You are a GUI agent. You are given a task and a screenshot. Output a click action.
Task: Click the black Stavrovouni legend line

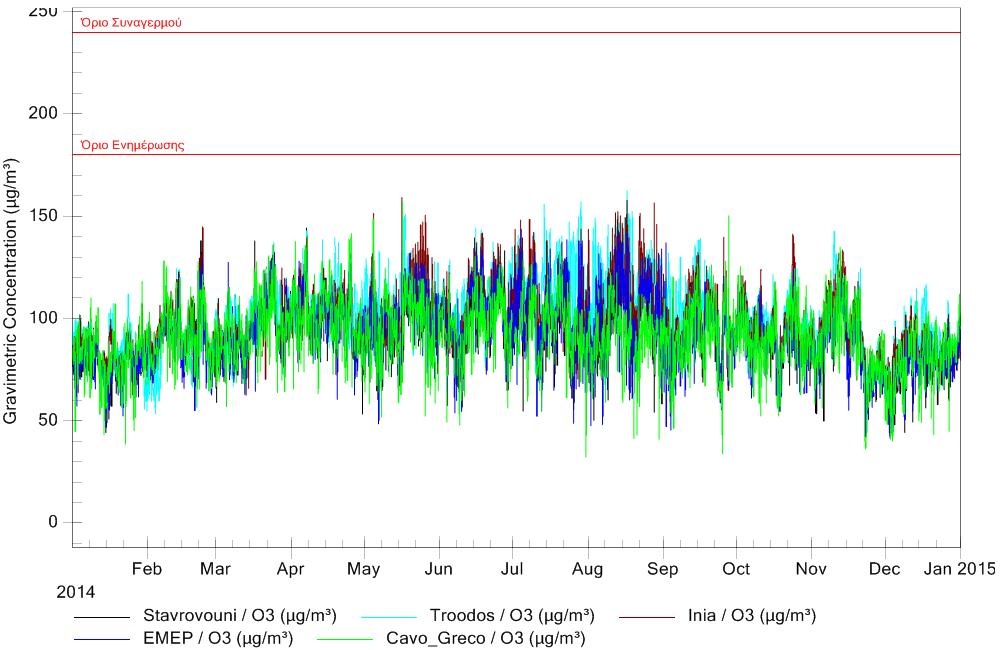(101, 617)
